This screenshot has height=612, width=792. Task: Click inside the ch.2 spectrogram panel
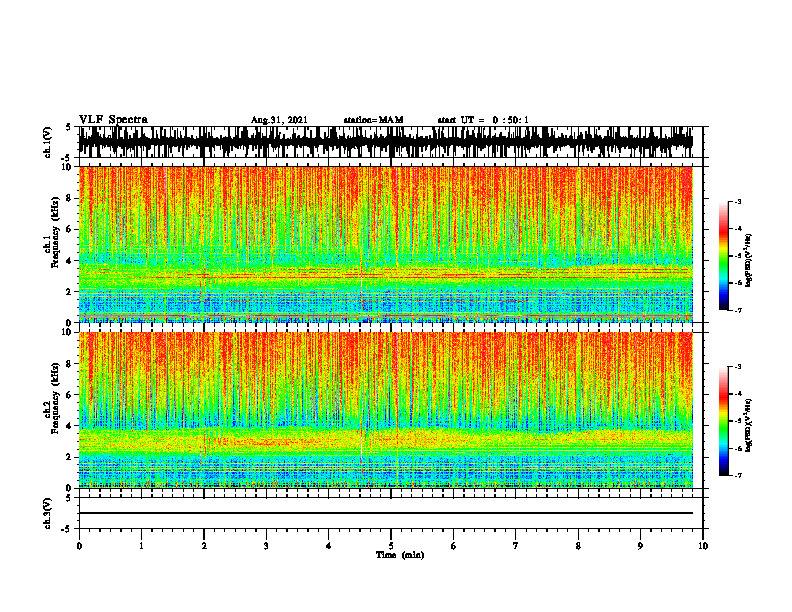pos(385,410)
